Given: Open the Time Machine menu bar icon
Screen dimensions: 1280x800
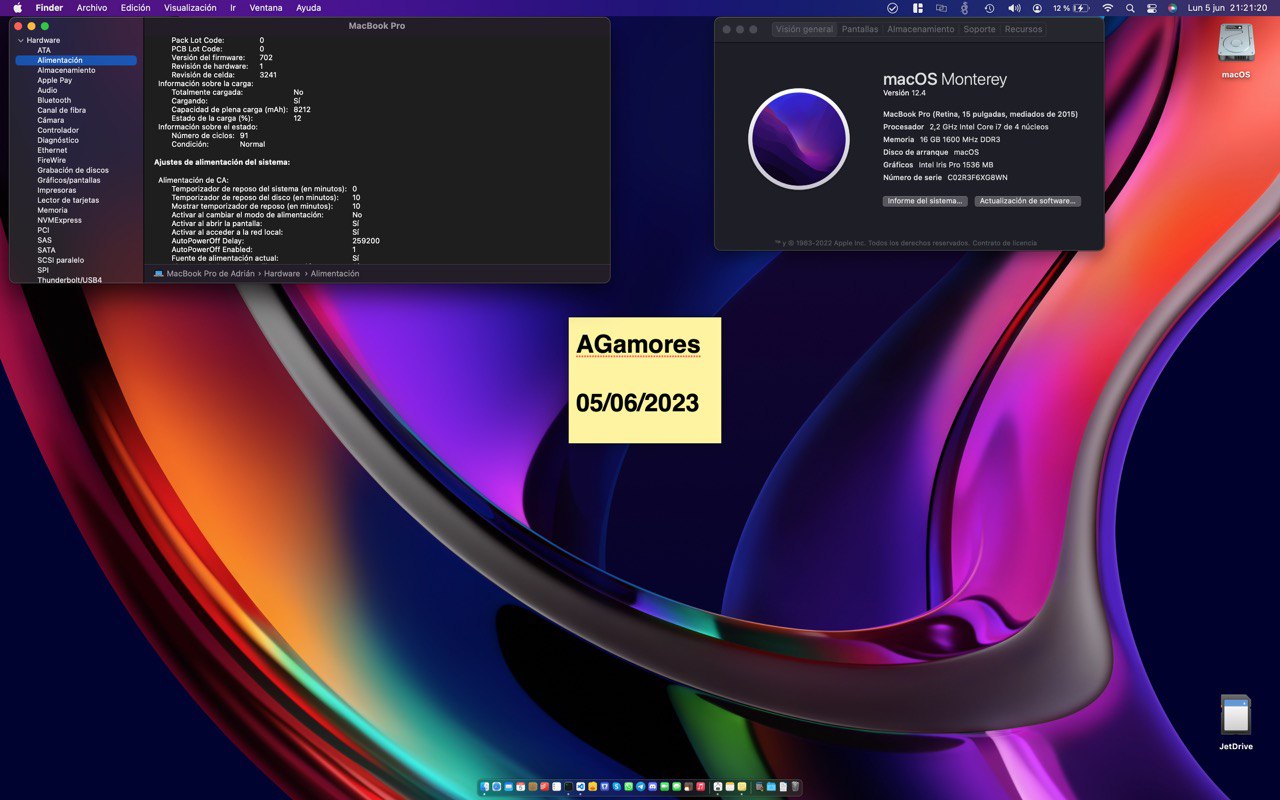Looking at the screenshot, I should coord(989,7).
